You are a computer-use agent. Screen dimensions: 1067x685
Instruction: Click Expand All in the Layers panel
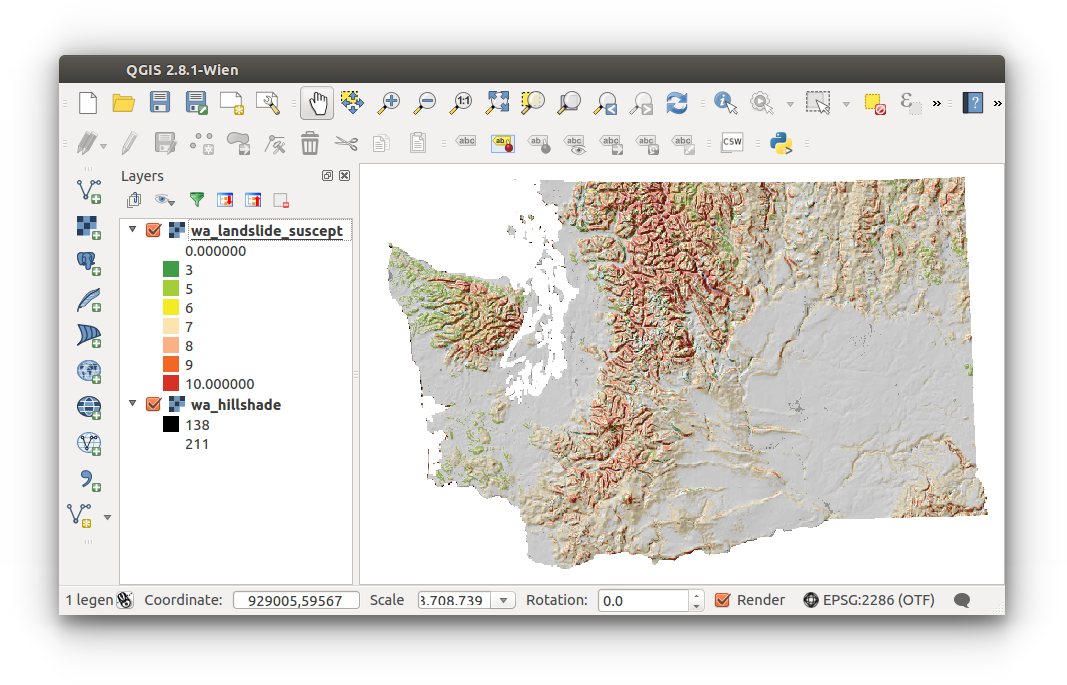pyautogui.click(x=224, y=200)
